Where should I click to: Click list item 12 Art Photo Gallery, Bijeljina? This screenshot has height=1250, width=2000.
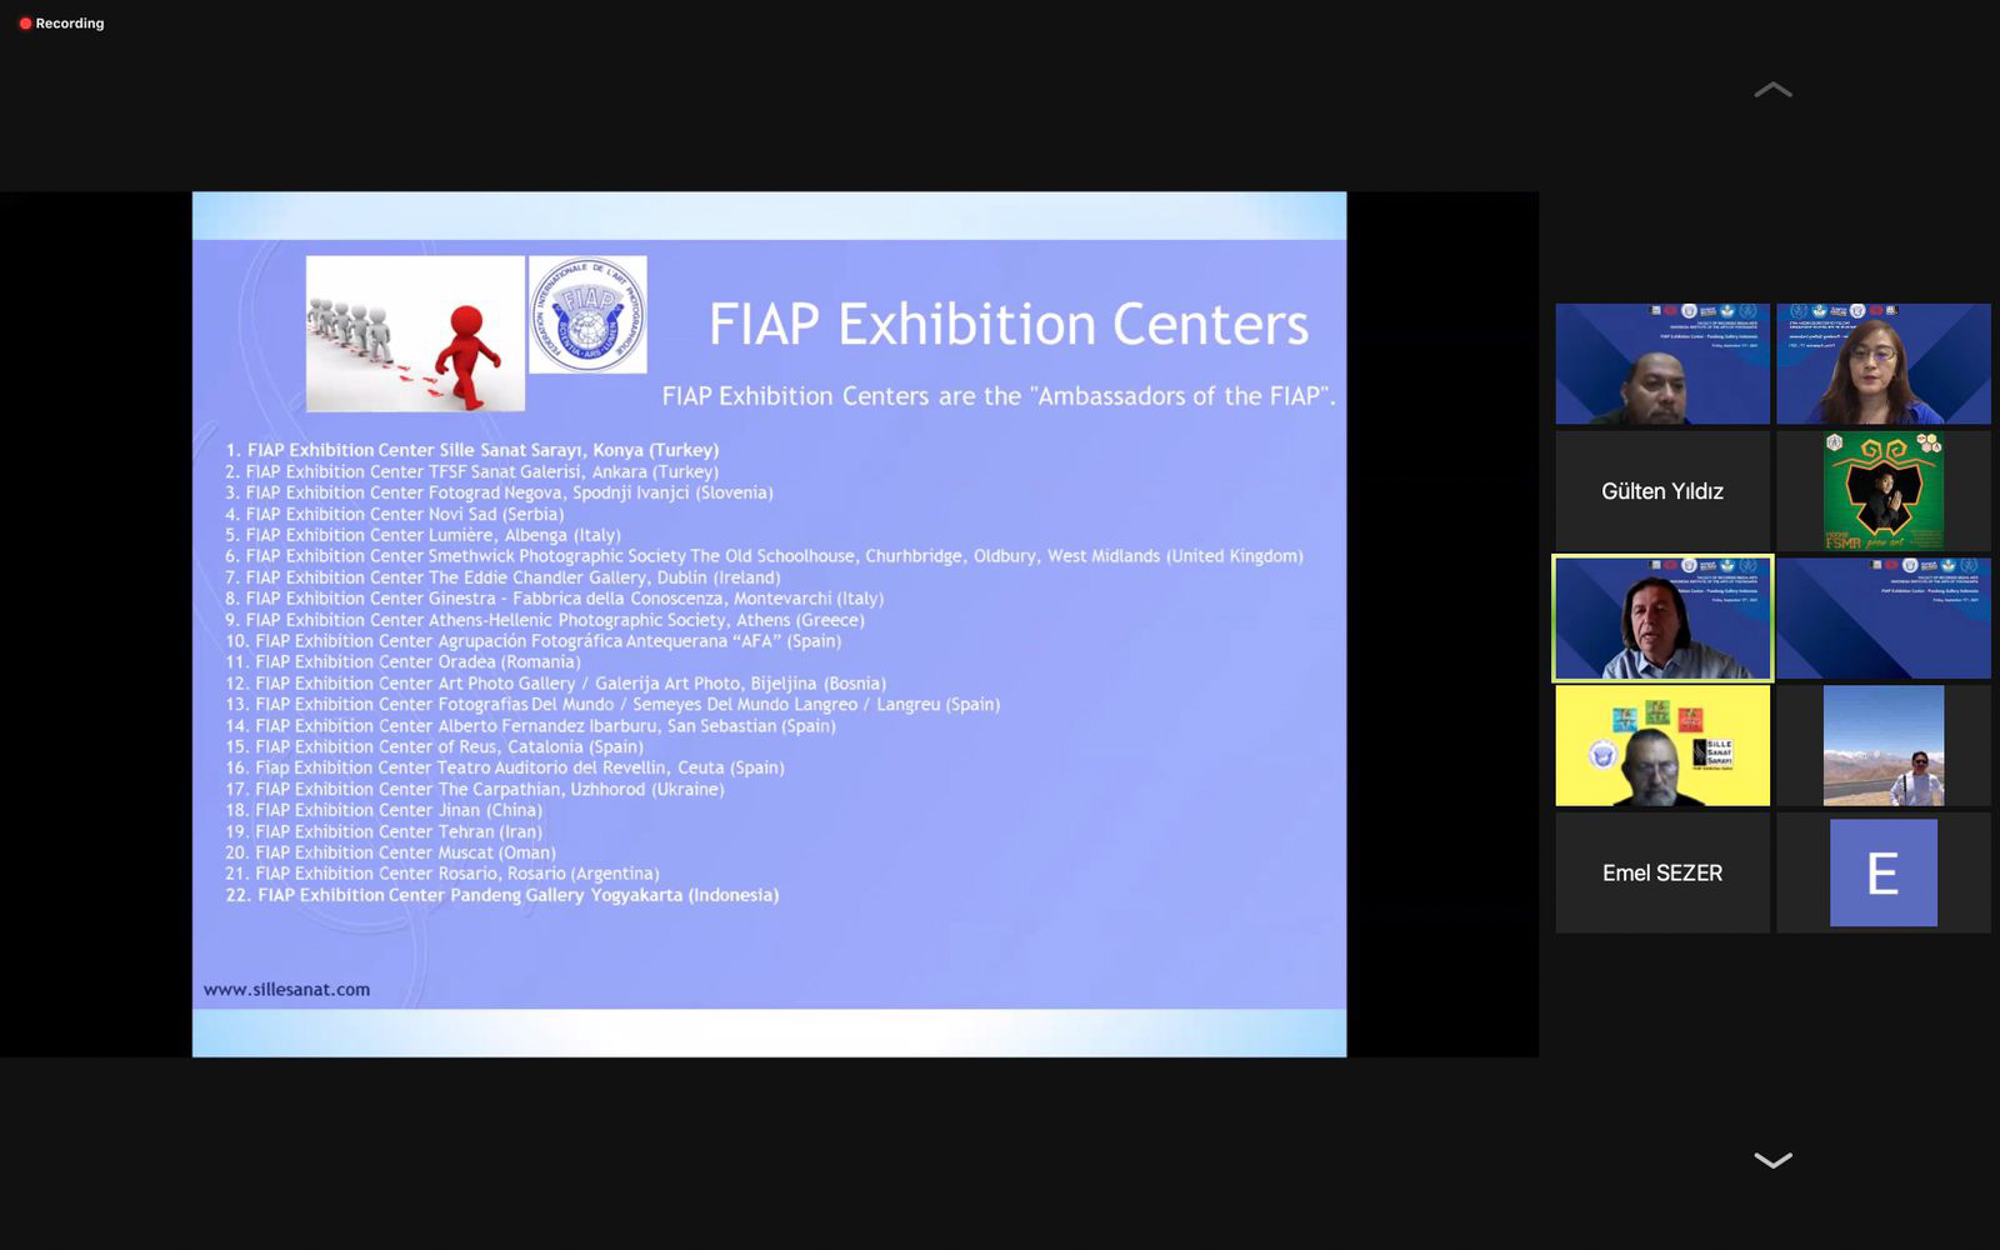[556, 683]
